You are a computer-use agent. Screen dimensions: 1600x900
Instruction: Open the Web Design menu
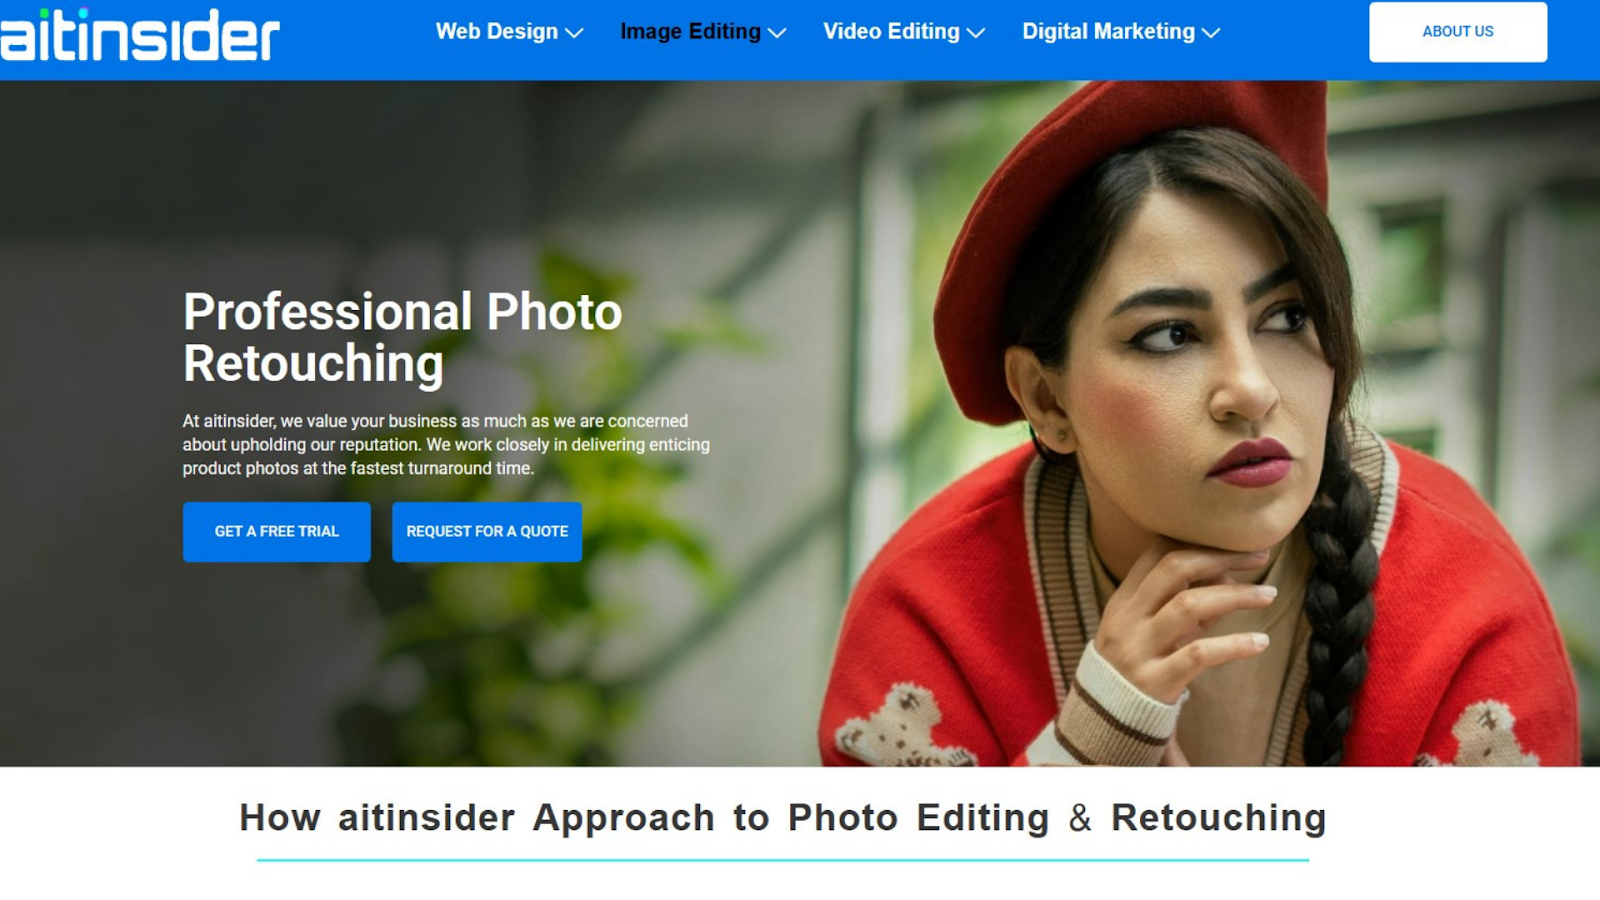point(497,32)
